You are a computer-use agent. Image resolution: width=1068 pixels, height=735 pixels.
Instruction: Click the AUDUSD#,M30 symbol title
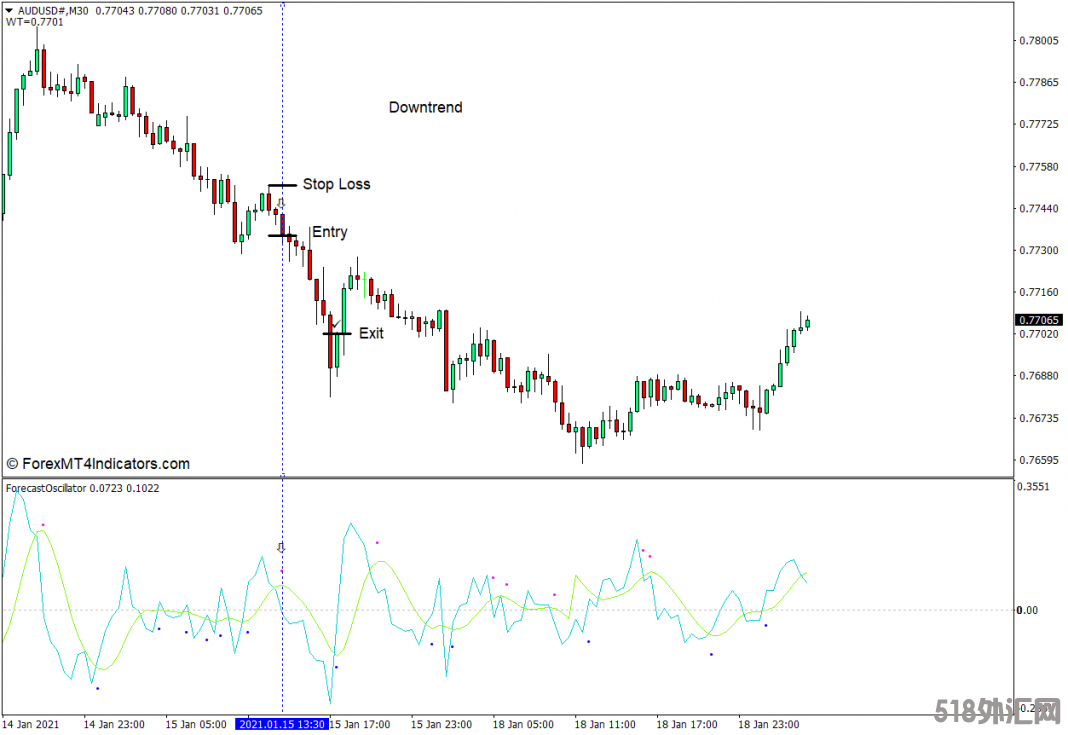coord(54,10)
